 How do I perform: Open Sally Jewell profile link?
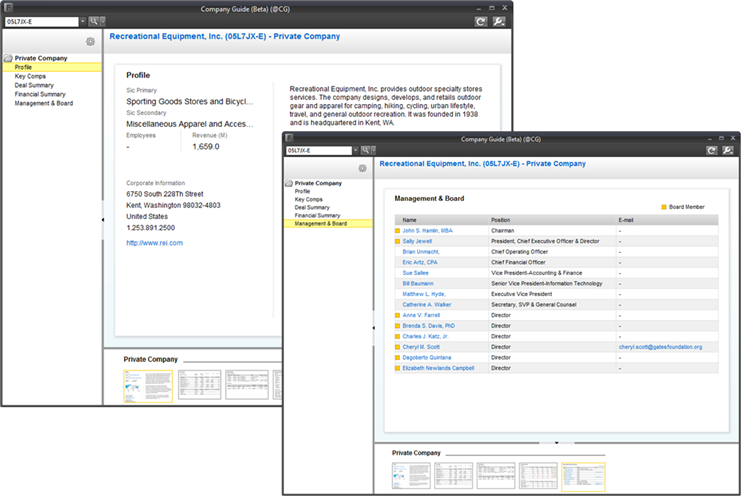point(417,241)
